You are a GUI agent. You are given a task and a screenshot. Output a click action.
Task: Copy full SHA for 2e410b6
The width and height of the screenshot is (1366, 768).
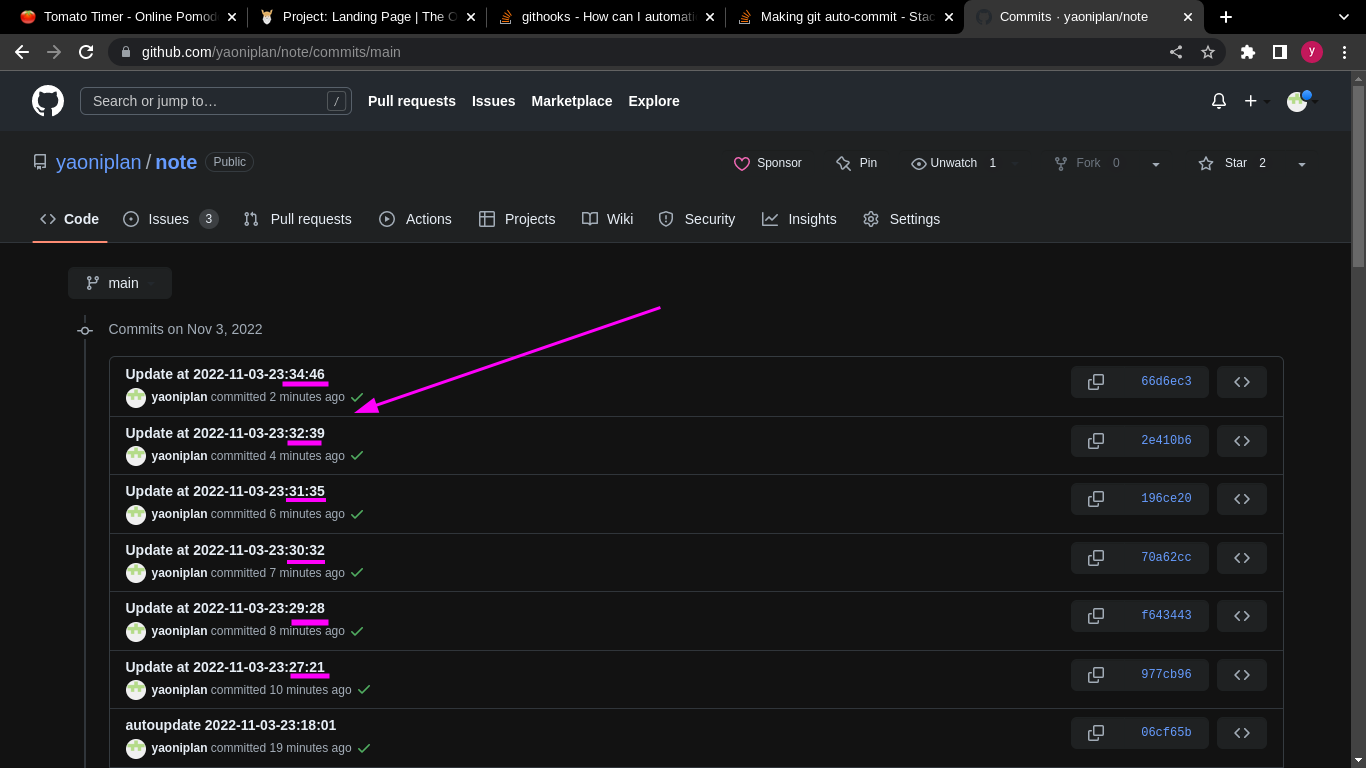tap(1096, 441)
